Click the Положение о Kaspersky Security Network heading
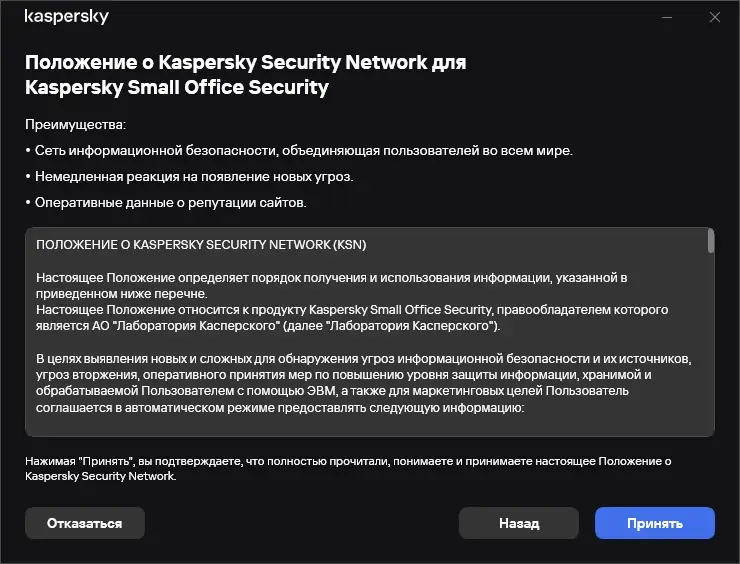Image resolution: width=740 pixels, height=564 pixels. [x=245, y=62]
